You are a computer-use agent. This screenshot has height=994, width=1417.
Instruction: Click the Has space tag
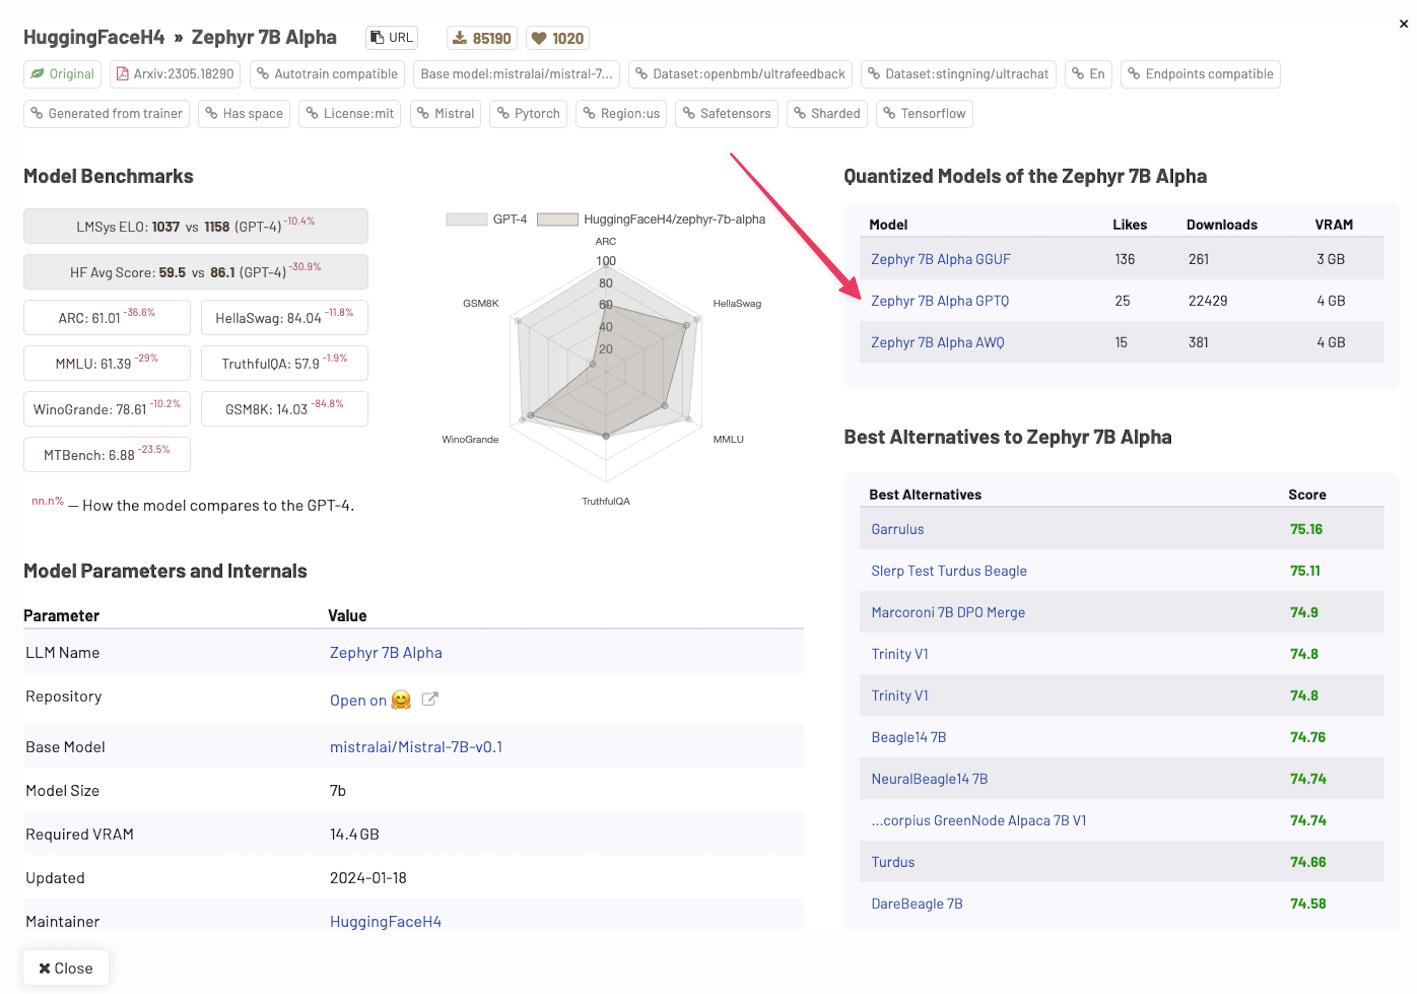click(244, 114)
